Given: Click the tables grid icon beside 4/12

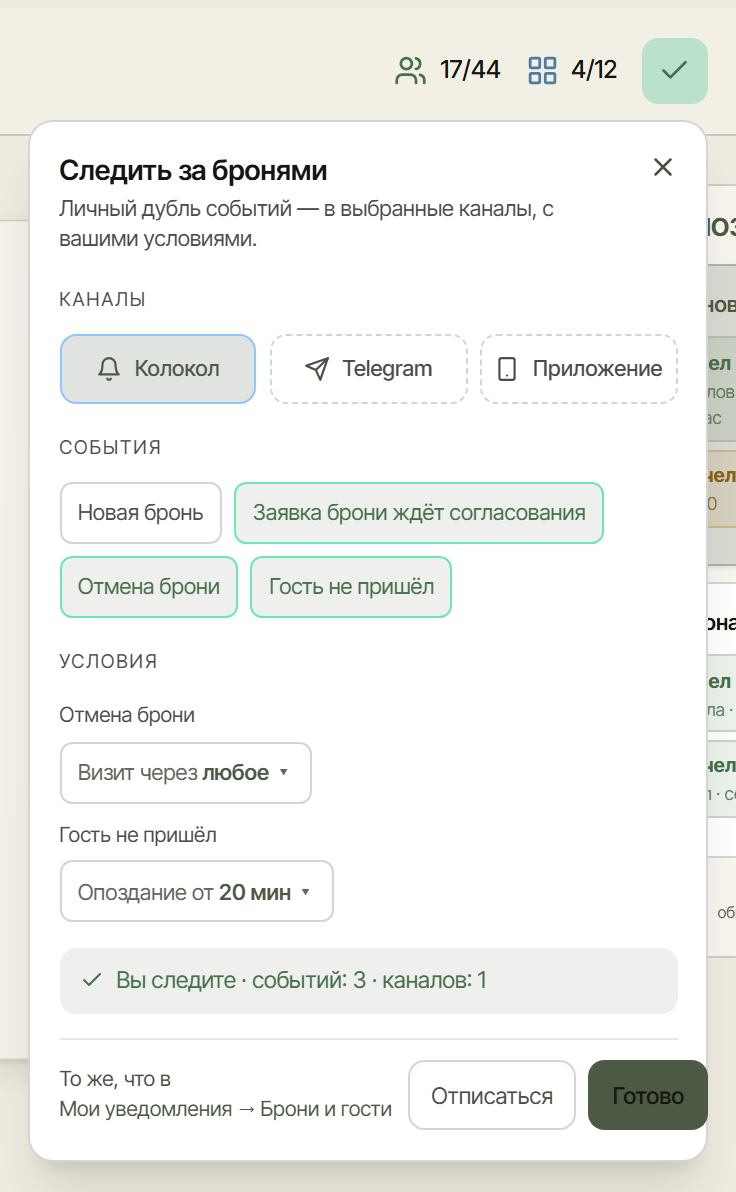Looking at the screenshot, I should click(x=542, y=71).
